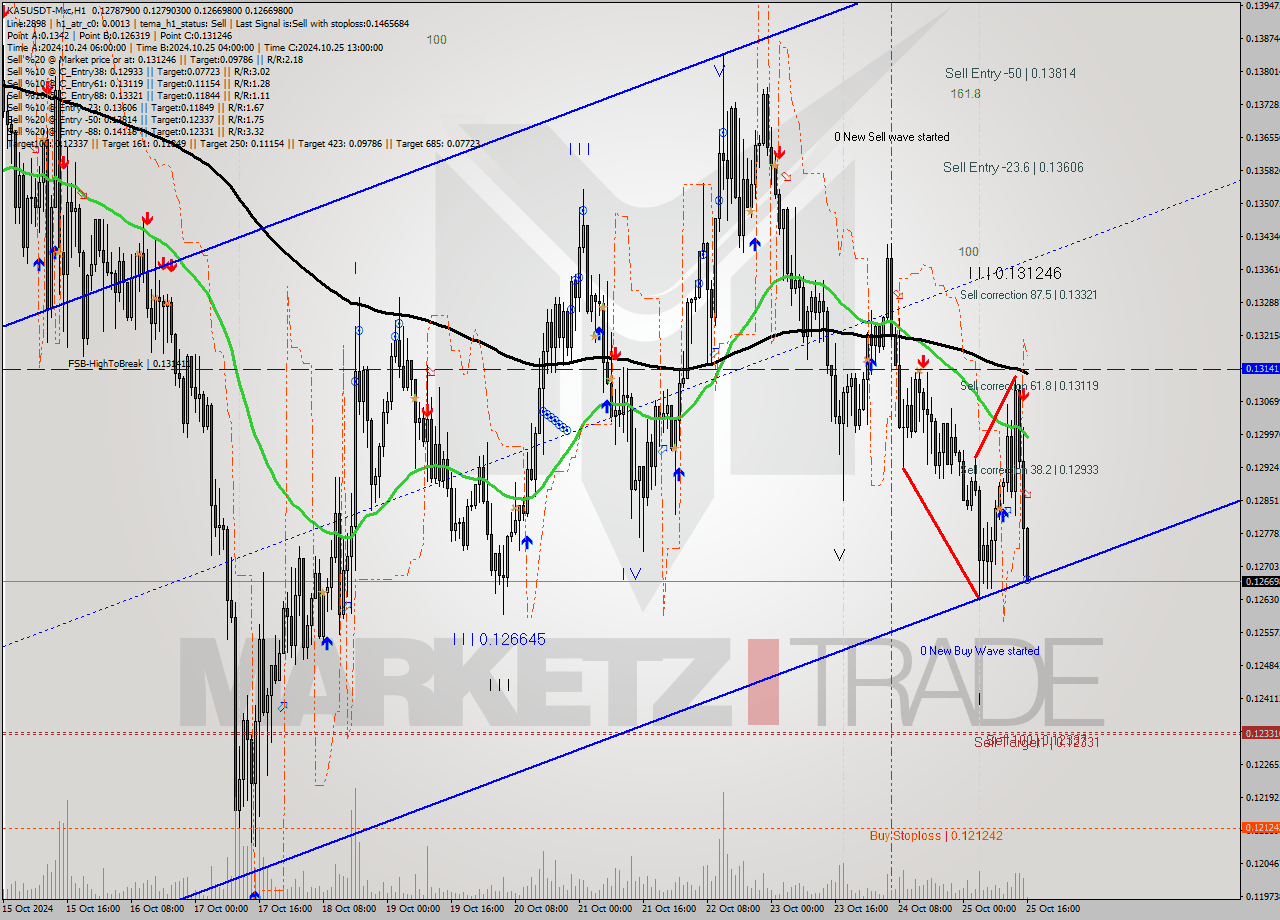
Task: Click the 'I I I 0.126645' wave label
Action: click(498, 639)
